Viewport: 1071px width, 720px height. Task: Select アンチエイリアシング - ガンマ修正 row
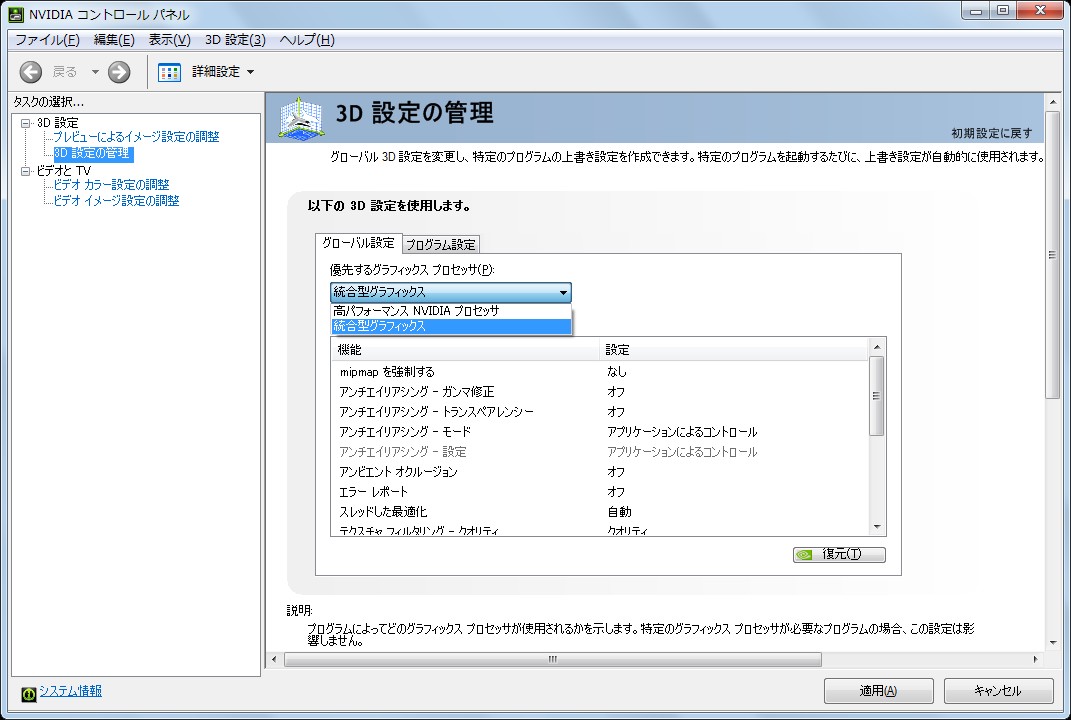(x=599, y=391)
